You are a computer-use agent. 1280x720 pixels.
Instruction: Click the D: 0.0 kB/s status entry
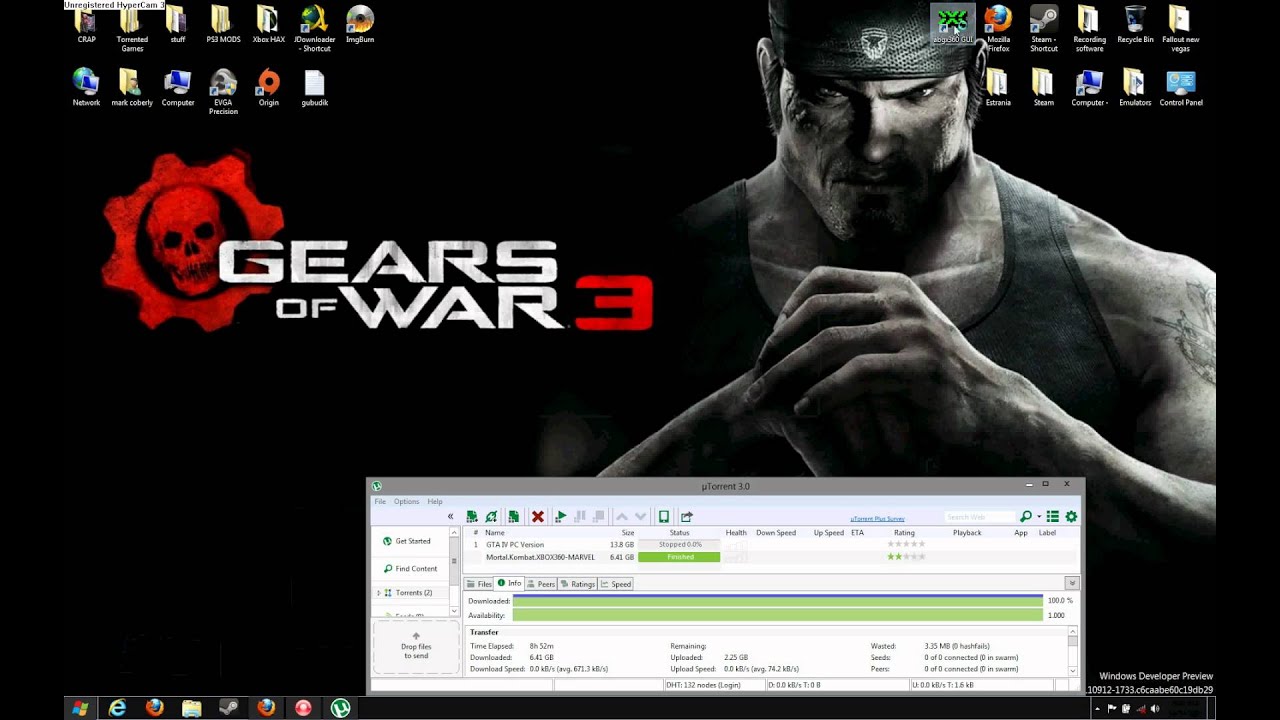pos(836,685)
